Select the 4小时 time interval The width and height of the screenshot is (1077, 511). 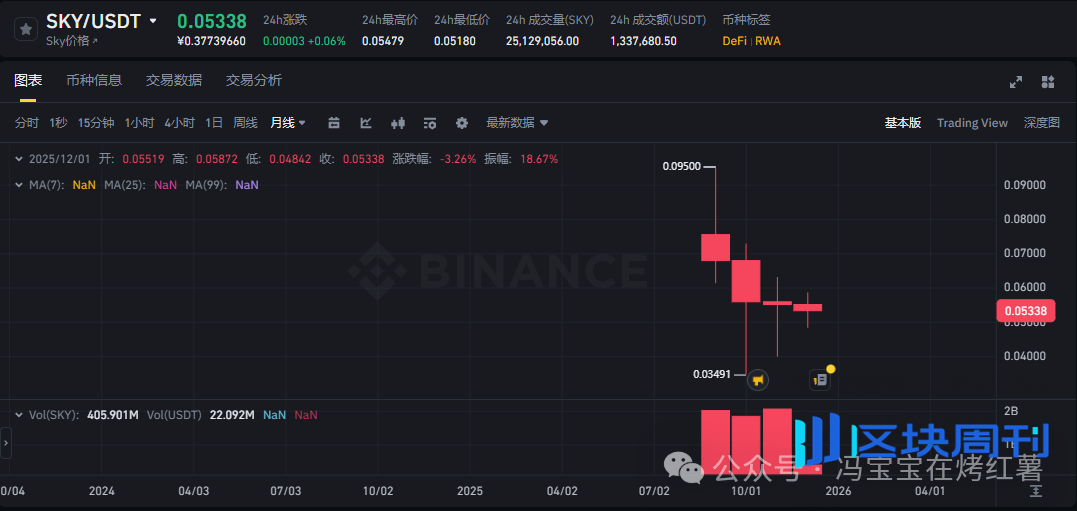tap(179, 123)
